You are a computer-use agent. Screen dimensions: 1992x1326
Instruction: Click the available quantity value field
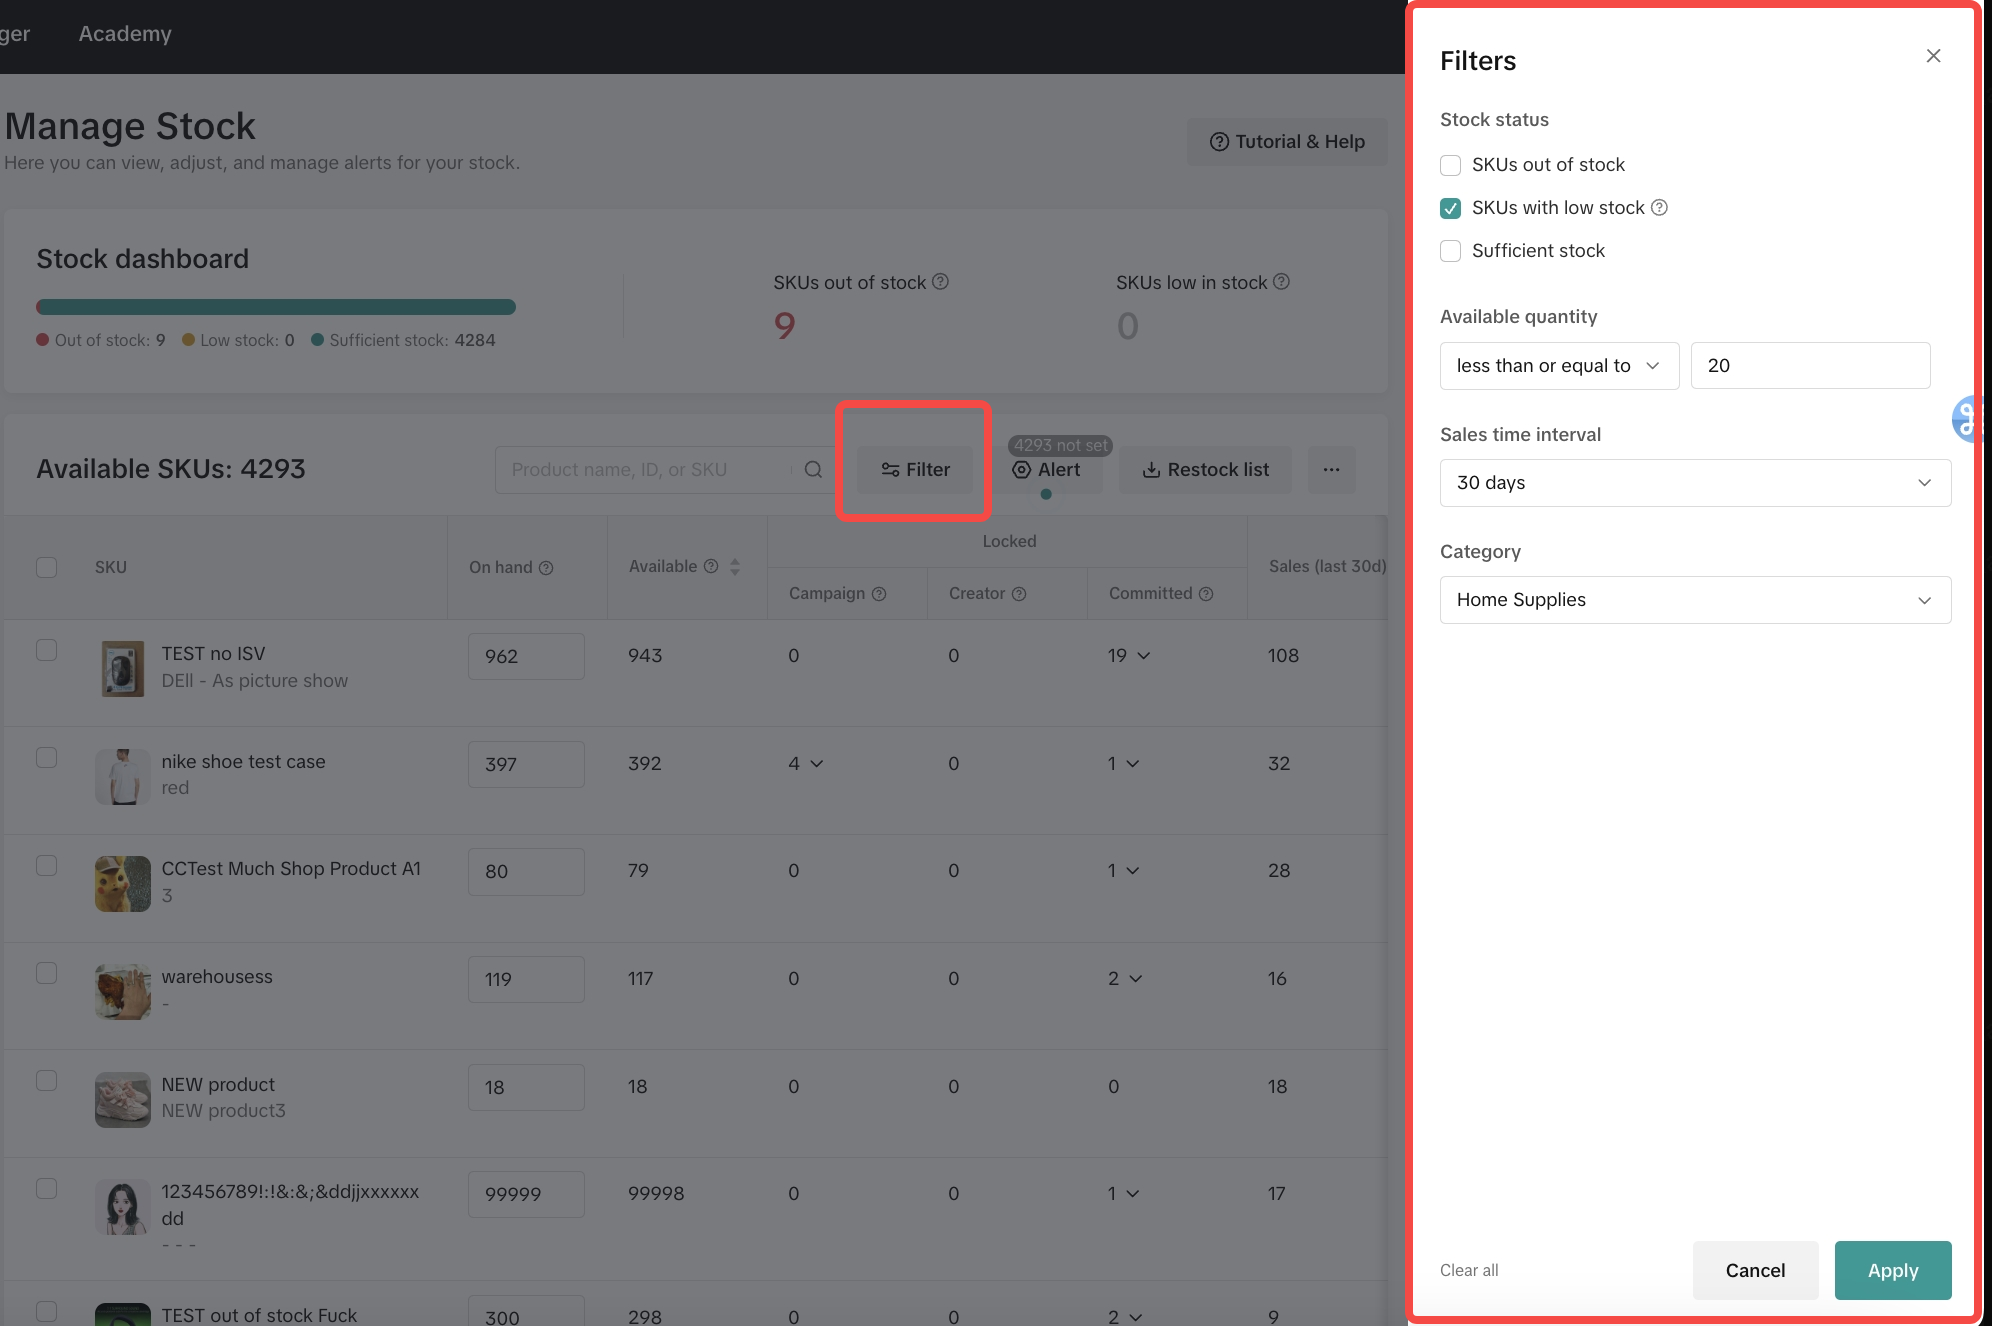[x=1809, y=366]
